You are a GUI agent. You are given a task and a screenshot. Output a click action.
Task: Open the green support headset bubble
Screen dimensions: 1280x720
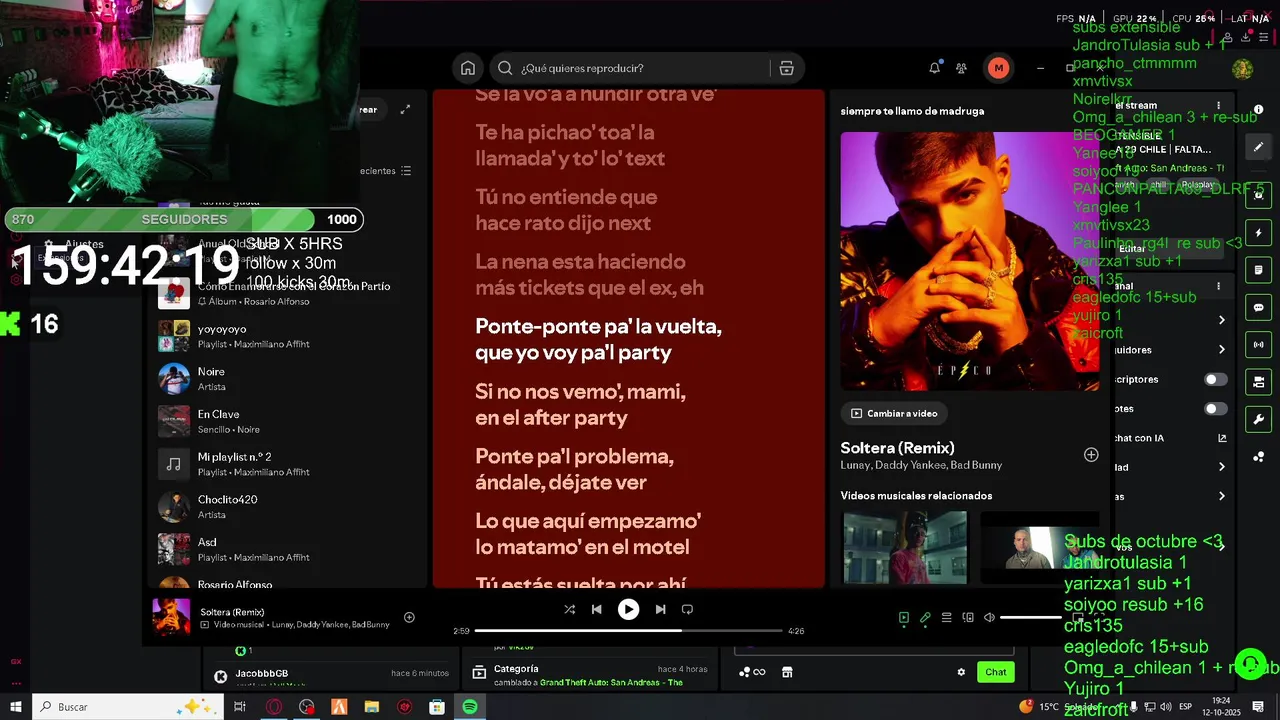[x=1250, y=664]
